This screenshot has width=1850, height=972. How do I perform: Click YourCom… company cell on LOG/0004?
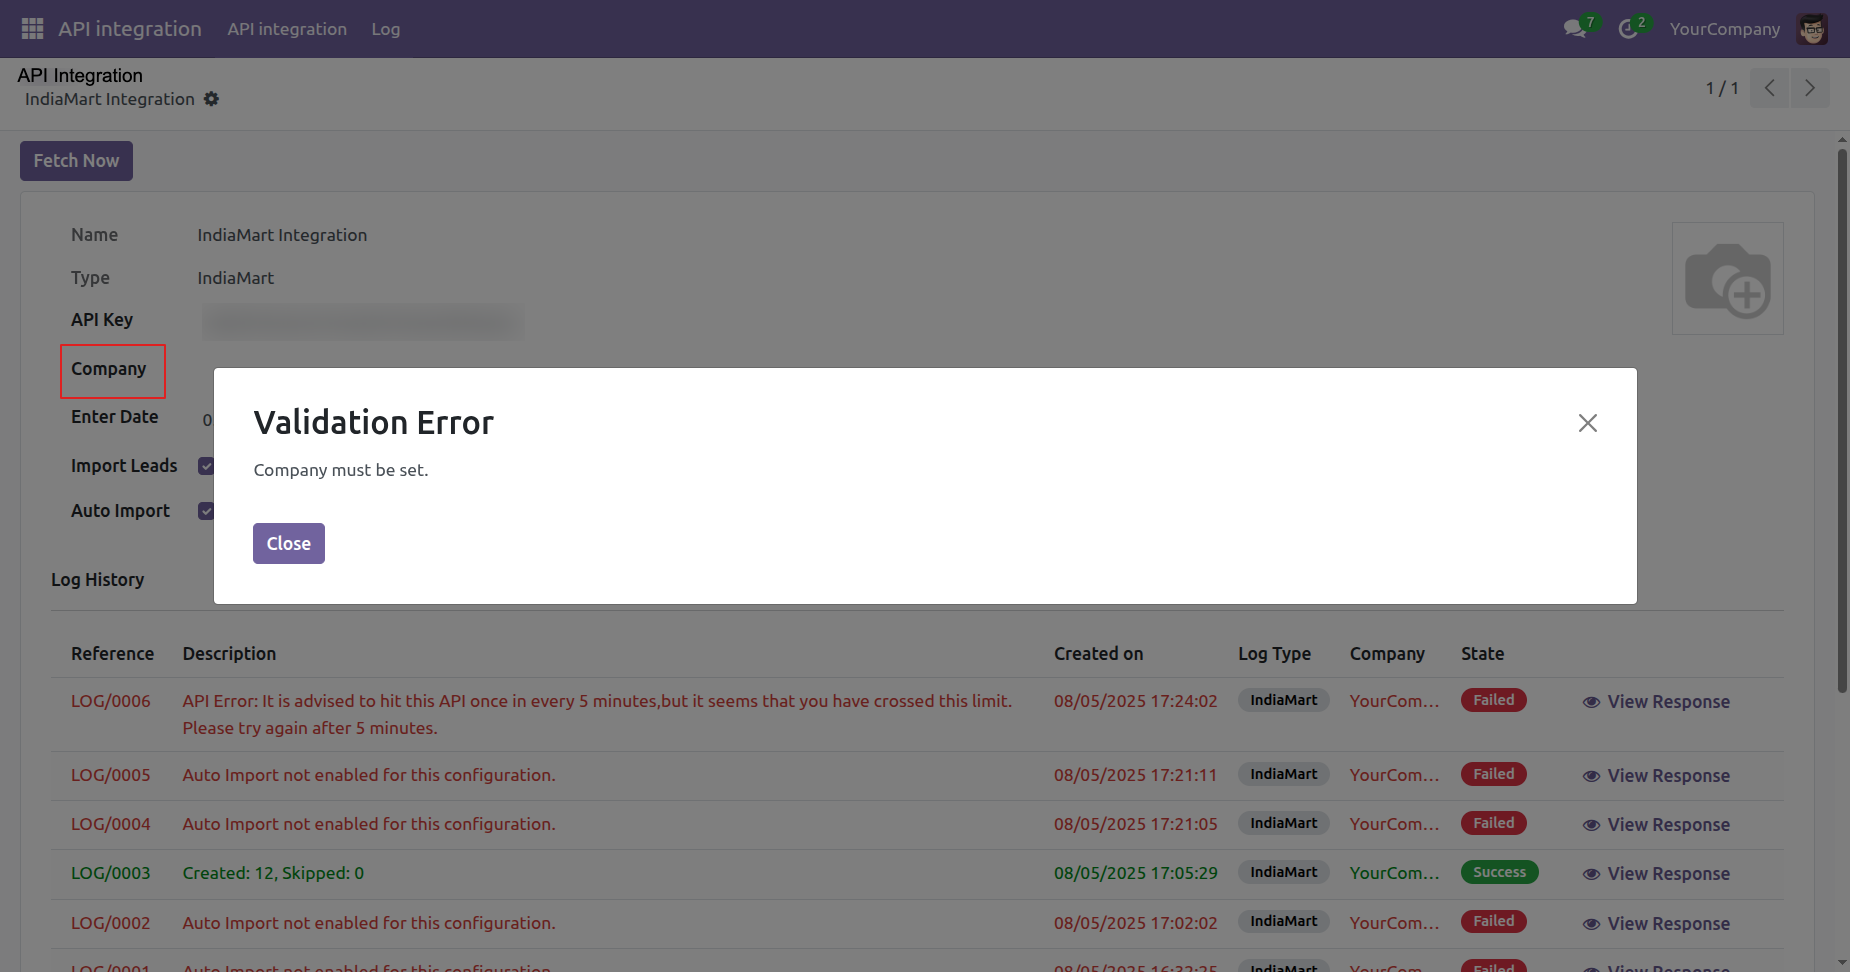tap(1395, 824)
